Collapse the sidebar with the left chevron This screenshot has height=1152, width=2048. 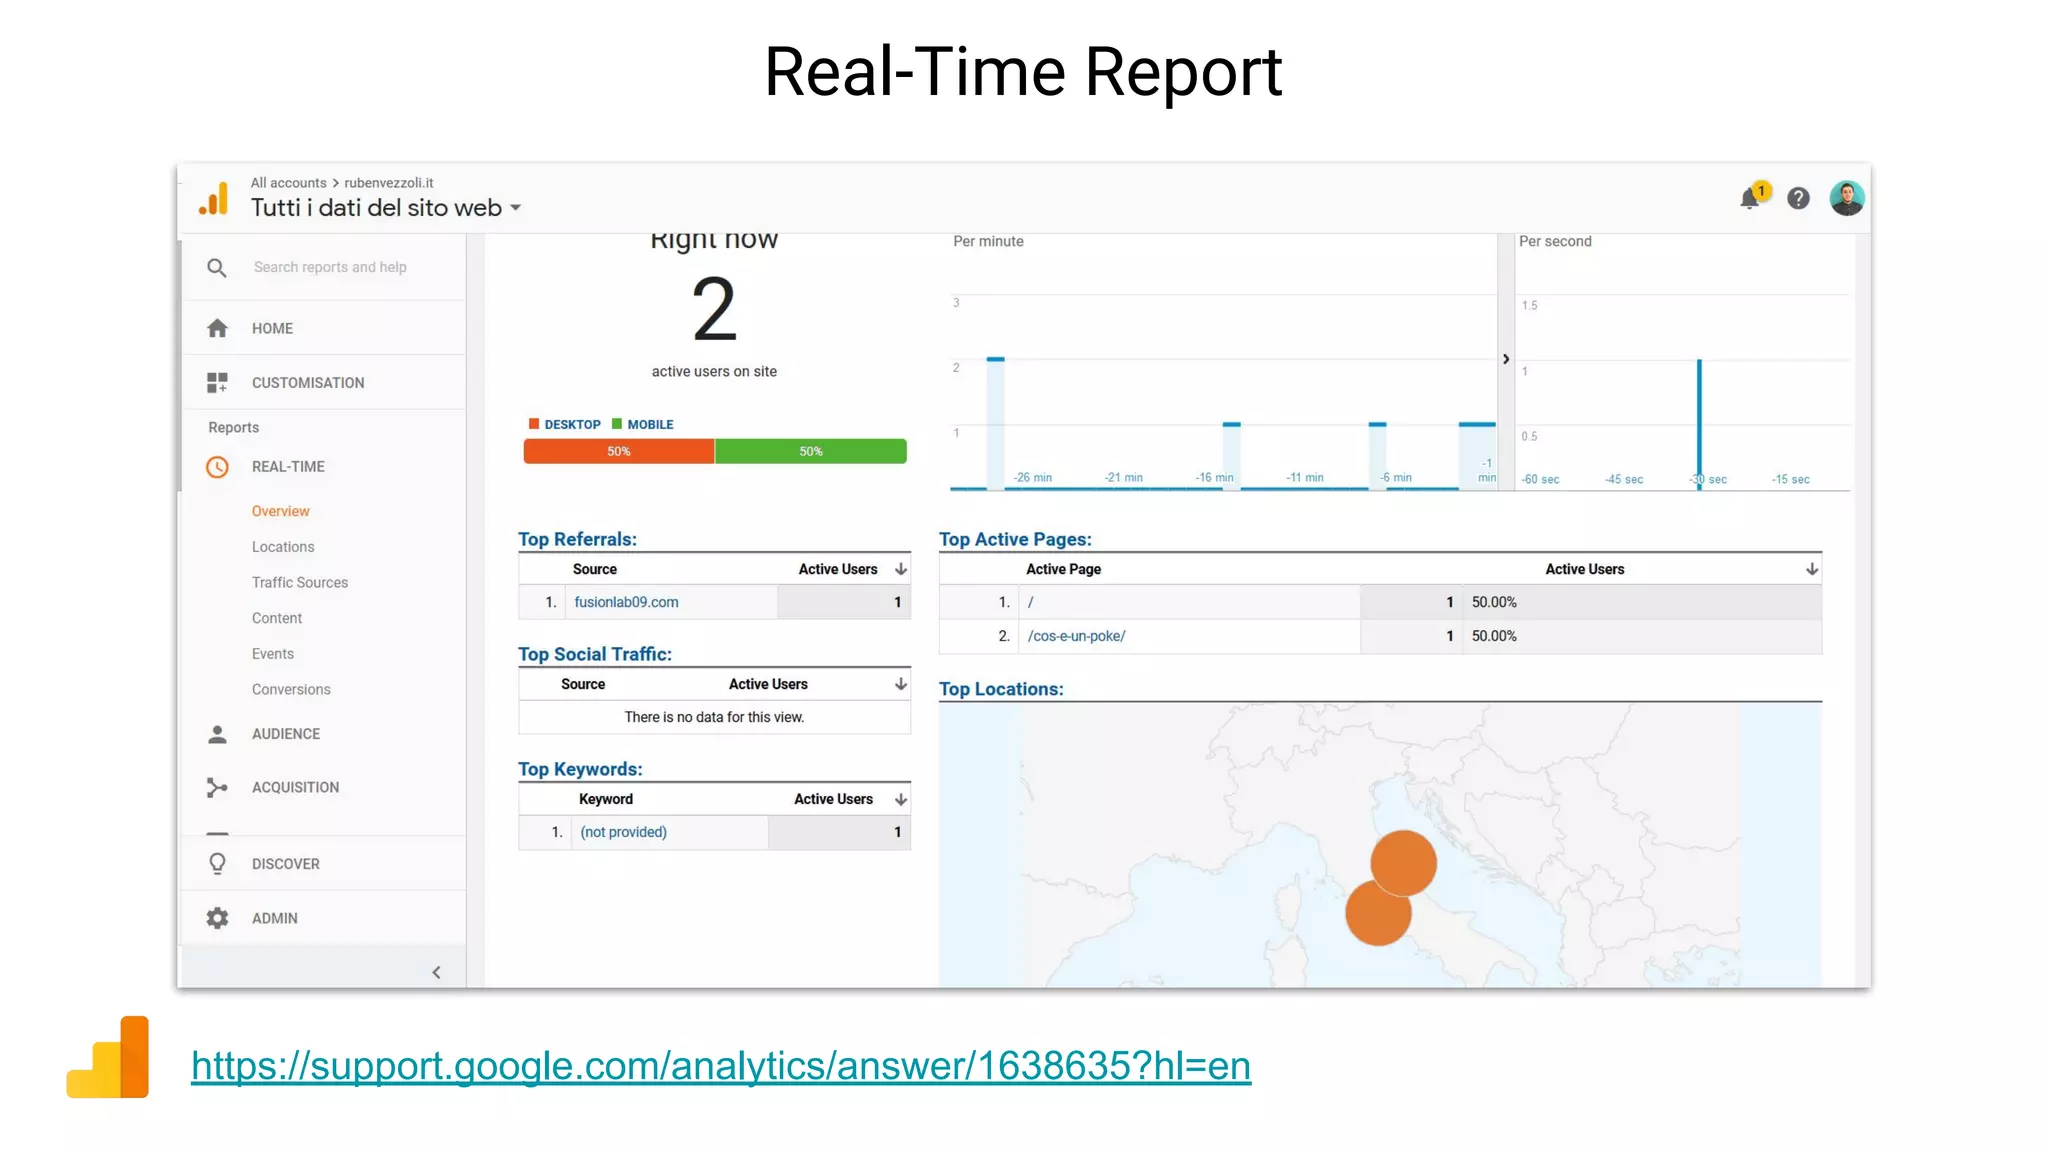[x=436, y=972]
